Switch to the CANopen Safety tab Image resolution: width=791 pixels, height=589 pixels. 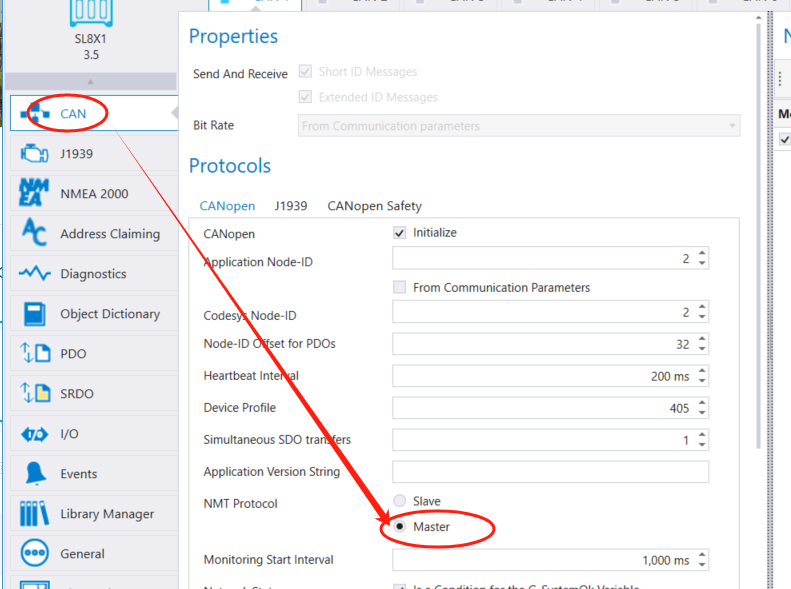tap(374, 206)
